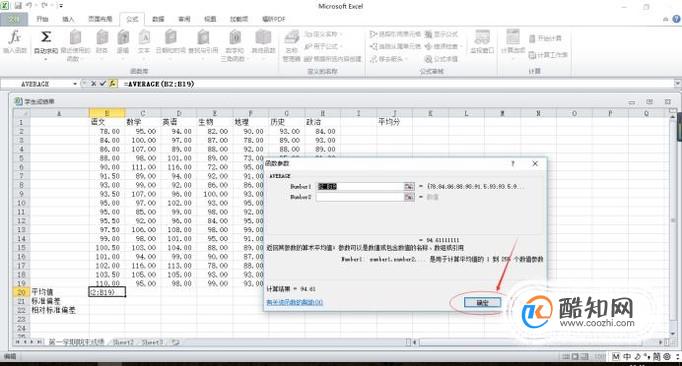Image resolution: width=682 pixels, height=366 pixels.
Task: Collapse dialog via Number1 range selector icon
Action: [x=409, y=186]
